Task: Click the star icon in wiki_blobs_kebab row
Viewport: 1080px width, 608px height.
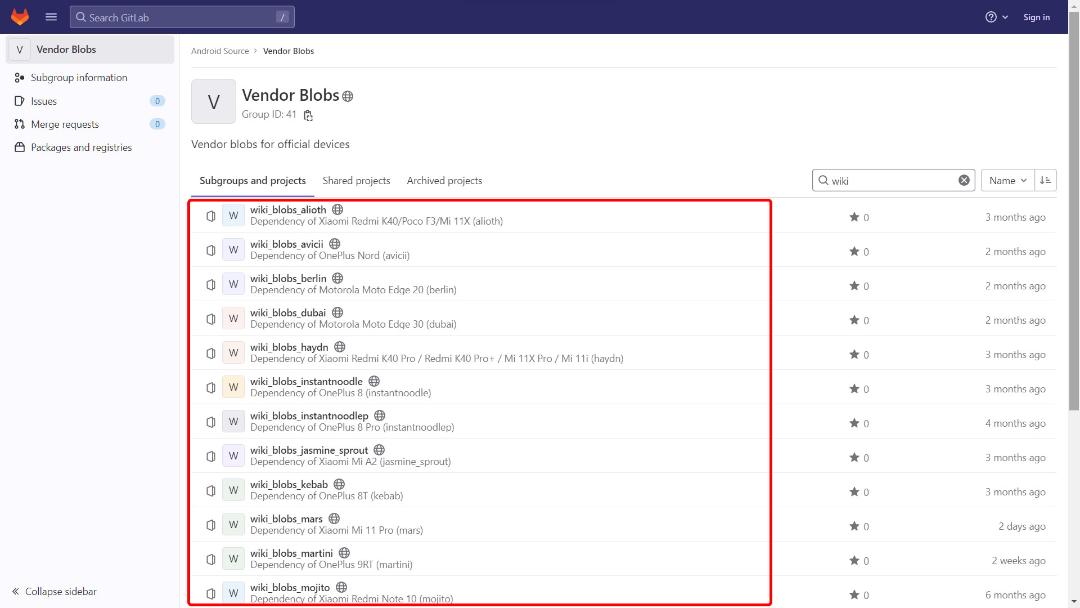Action: pos(854,492)
